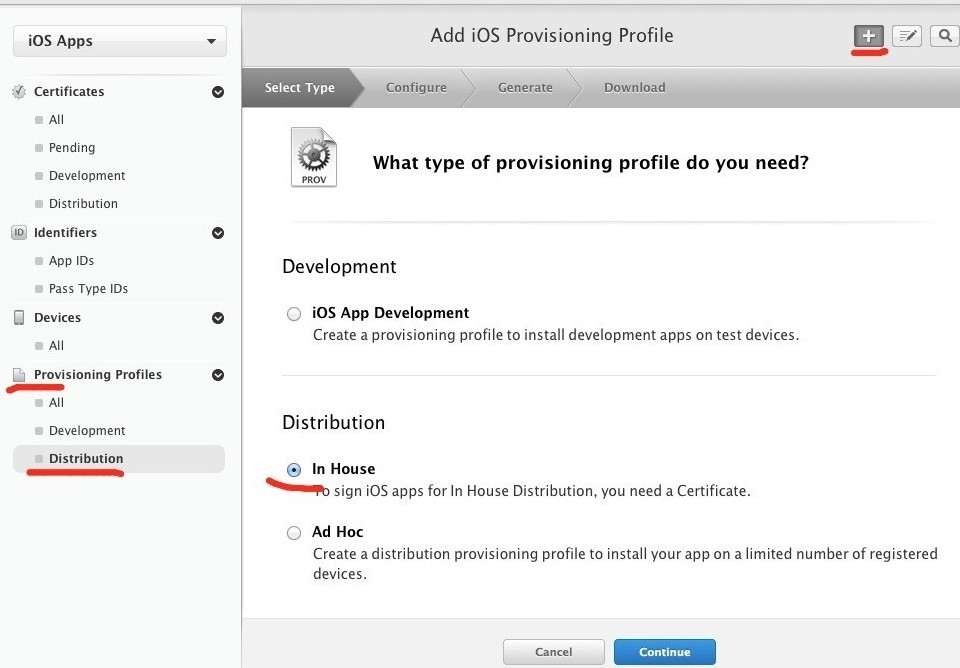Select the In House radio button
Image resolution: width=960 pixels, height=668 pixels.
coord(294,470)
